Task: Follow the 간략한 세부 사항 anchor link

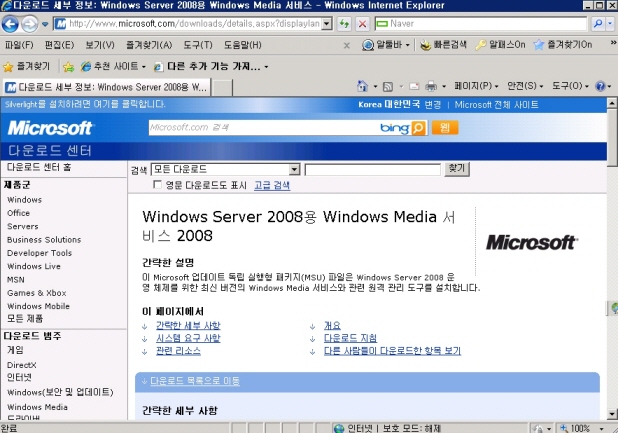Action: tap(188, 326)
